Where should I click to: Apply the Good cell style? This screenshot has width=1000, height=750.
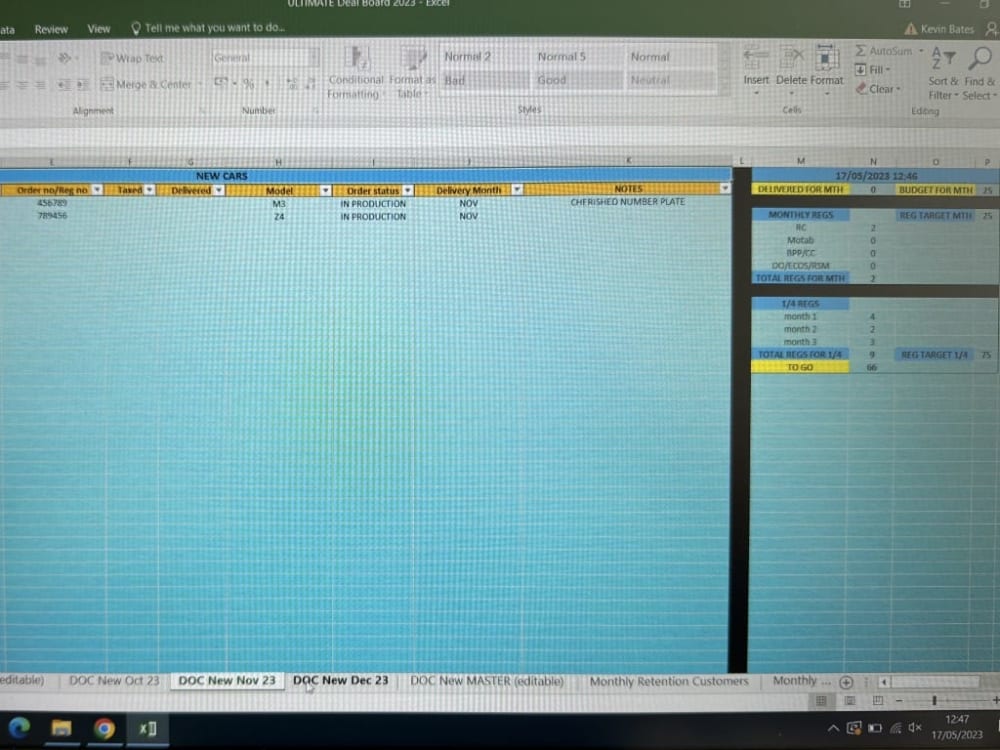pyautogui.click(x=578, y=80)
